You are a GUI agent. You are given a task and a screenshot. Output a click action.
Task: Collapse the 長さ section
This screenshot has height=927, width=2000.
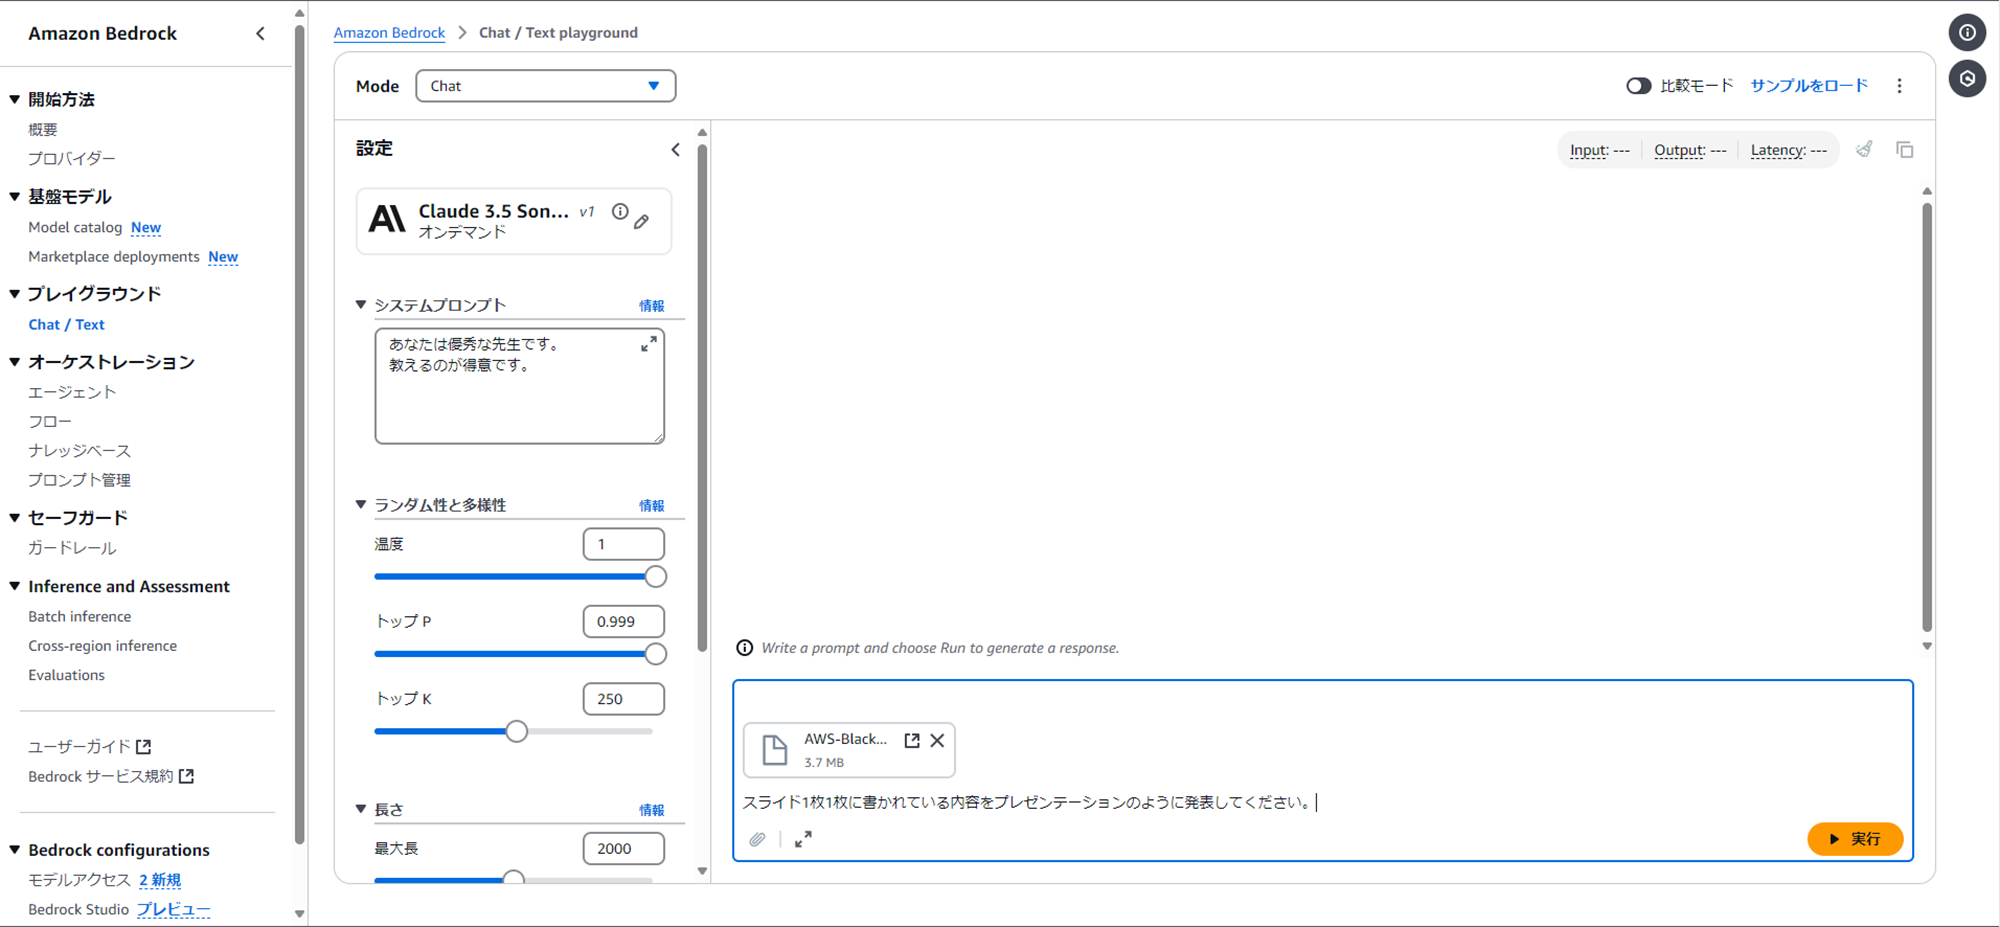[x=361, y=808]
